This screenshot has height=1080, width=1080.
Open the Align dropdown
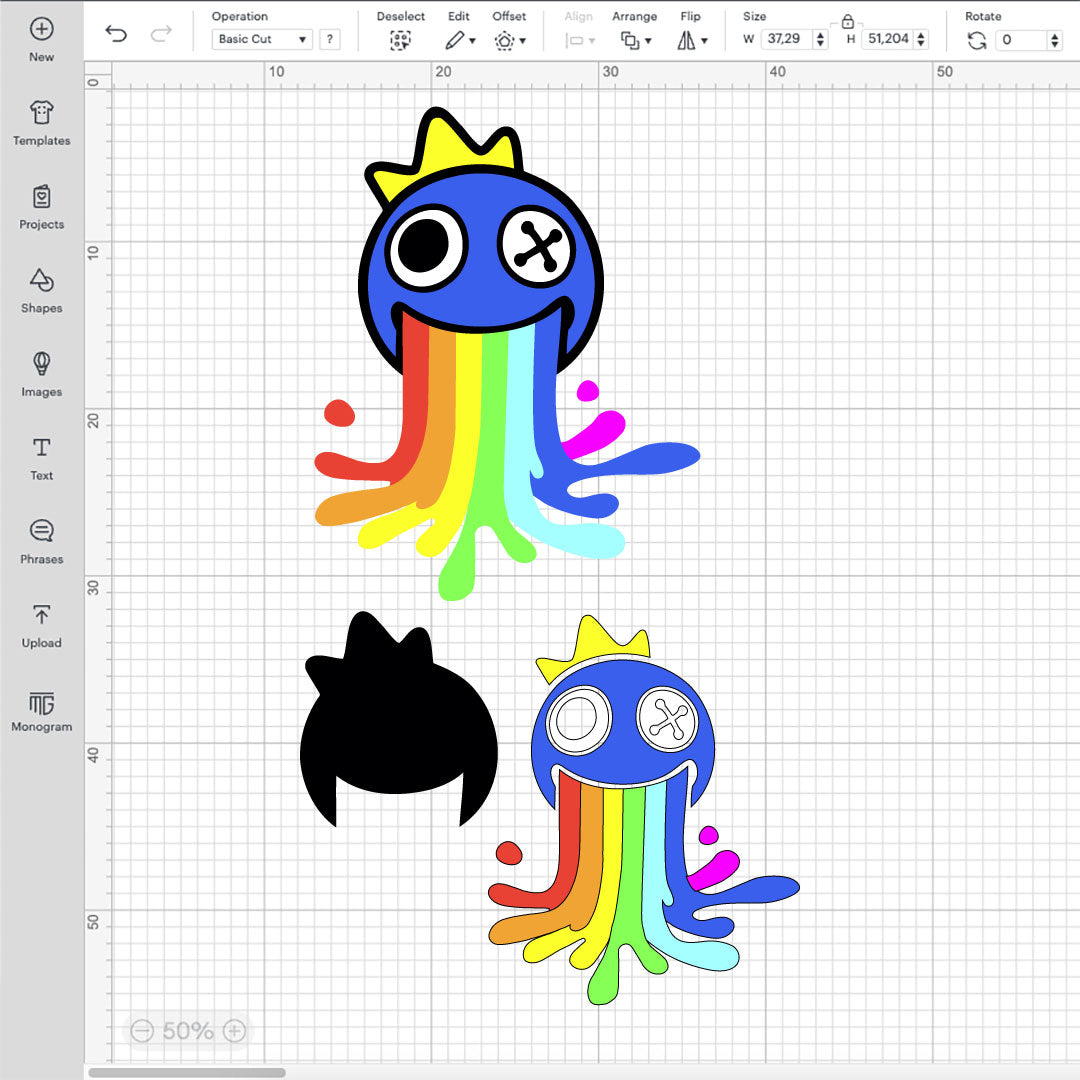pyautogui.click(x=579, y=41)
